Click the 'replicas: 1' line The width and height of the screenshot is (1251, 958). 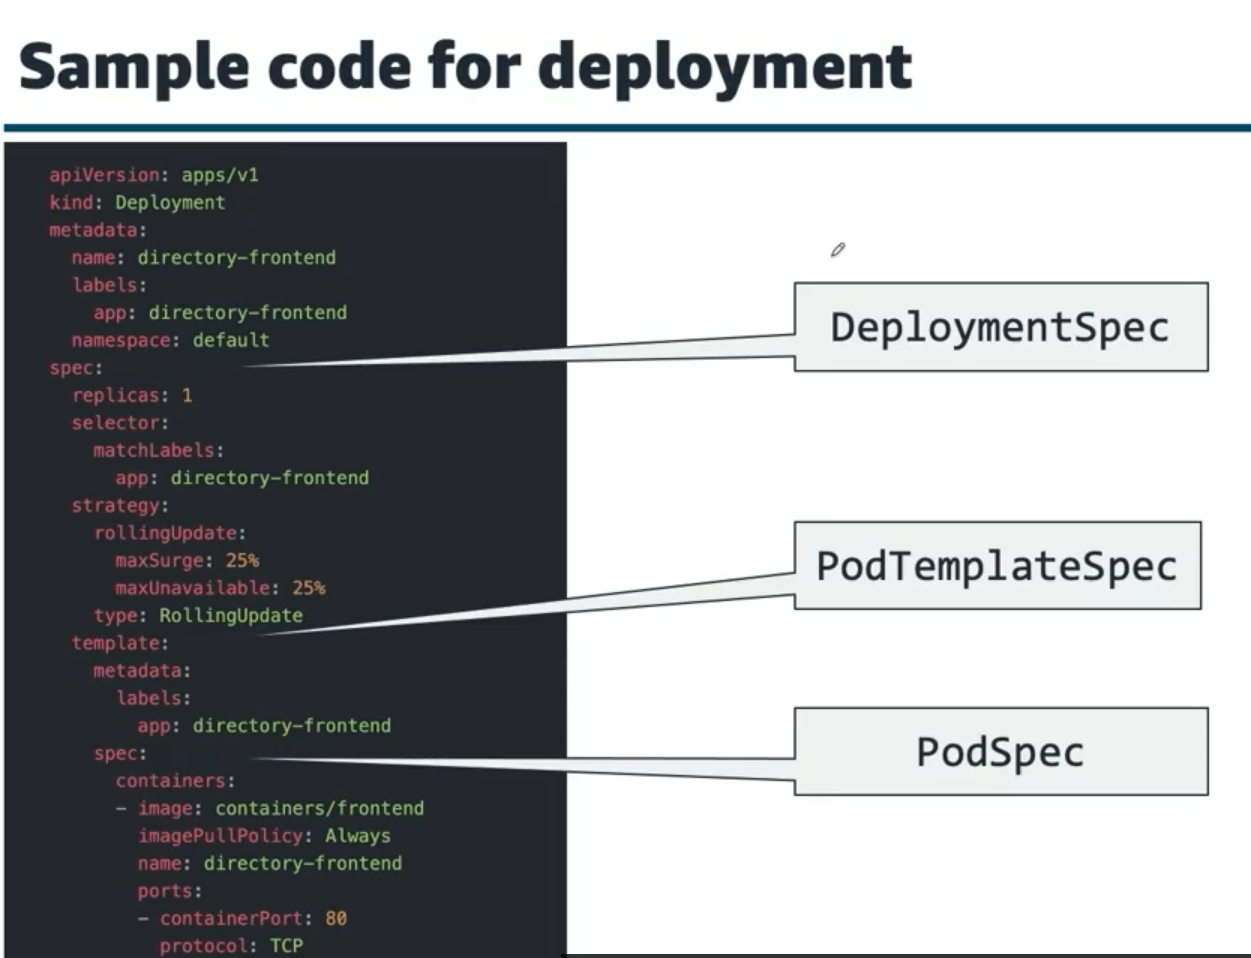pyautogui.click(x=132, y=395)
